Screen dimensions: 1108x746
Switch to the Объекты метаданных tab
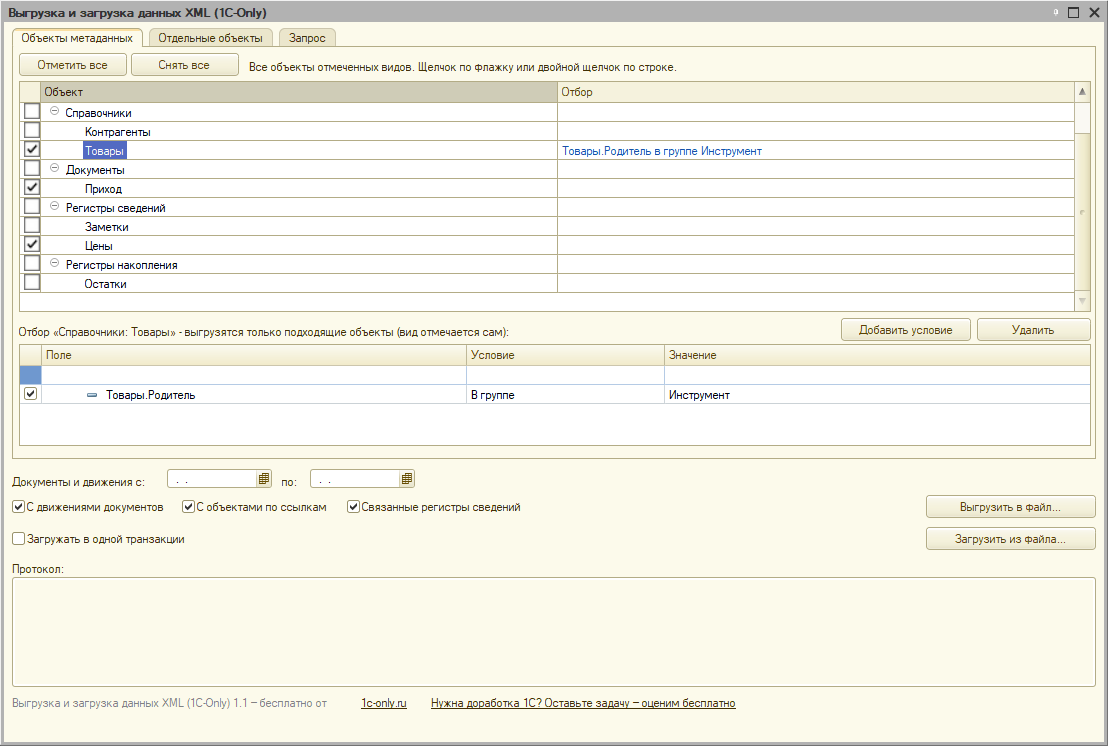(77, 38)
